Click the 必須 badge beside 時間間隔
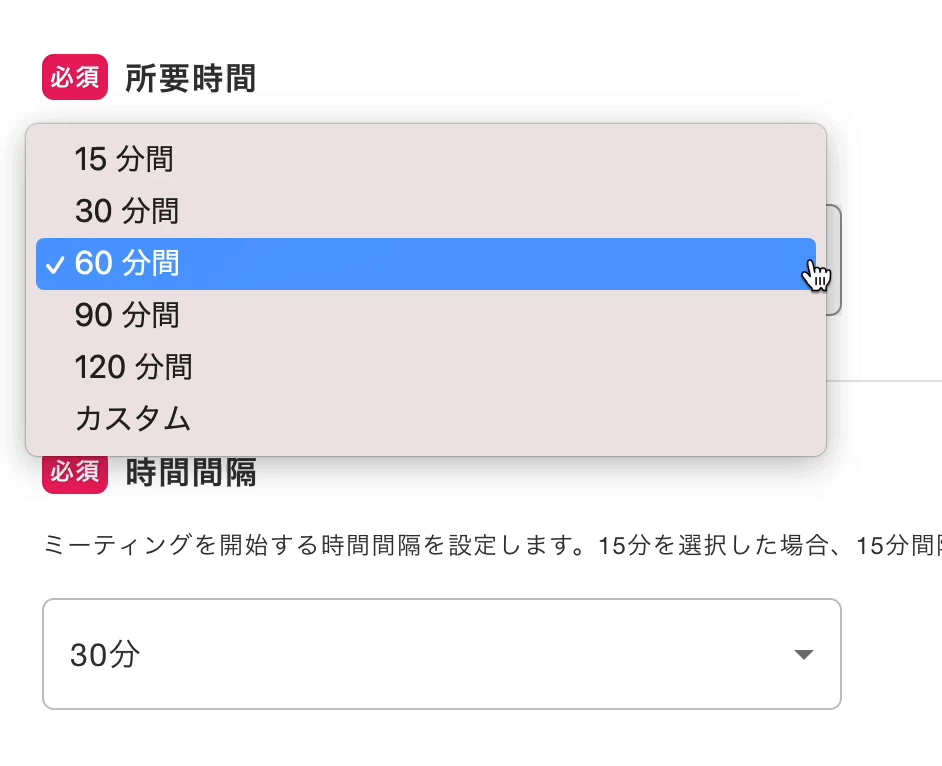The height and width of the screenshot is (766, 942). [74, 472]
